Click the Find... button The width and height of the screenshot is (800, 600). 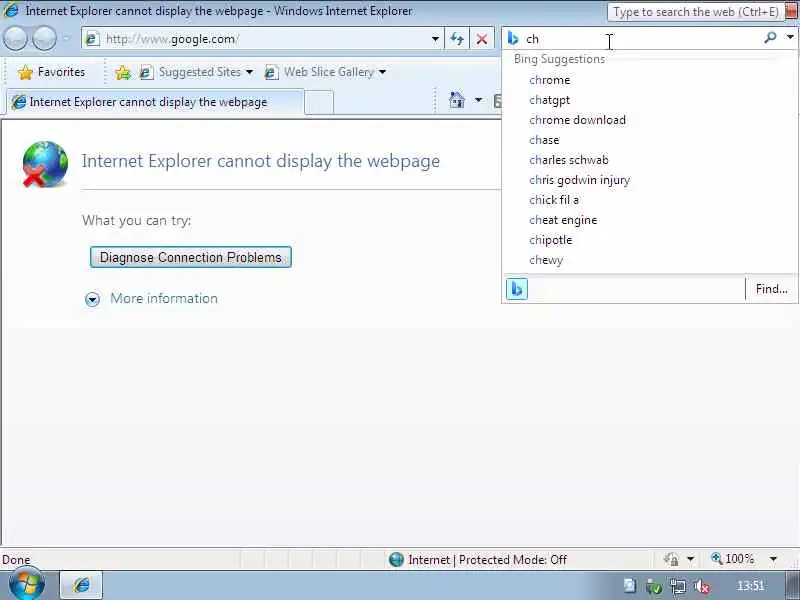[771, 289]
